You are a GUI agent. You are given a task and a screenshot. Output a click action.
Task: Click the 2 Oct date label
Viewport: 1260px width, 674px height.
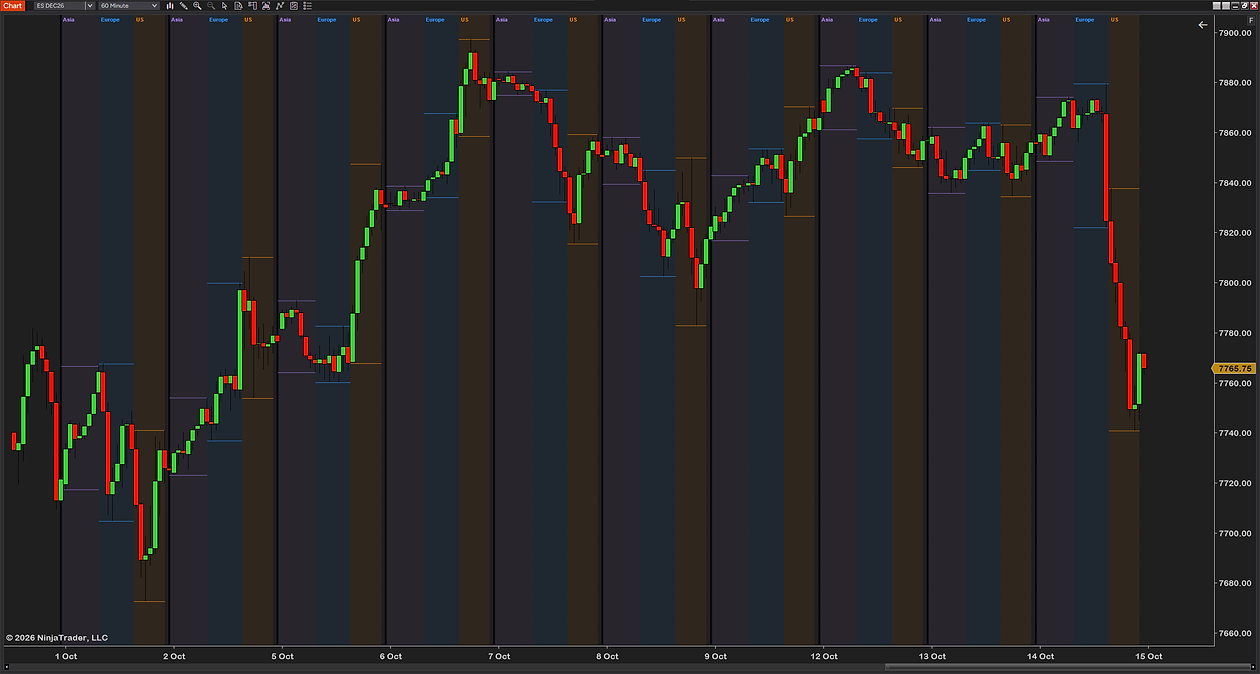[x=174, y=656]
